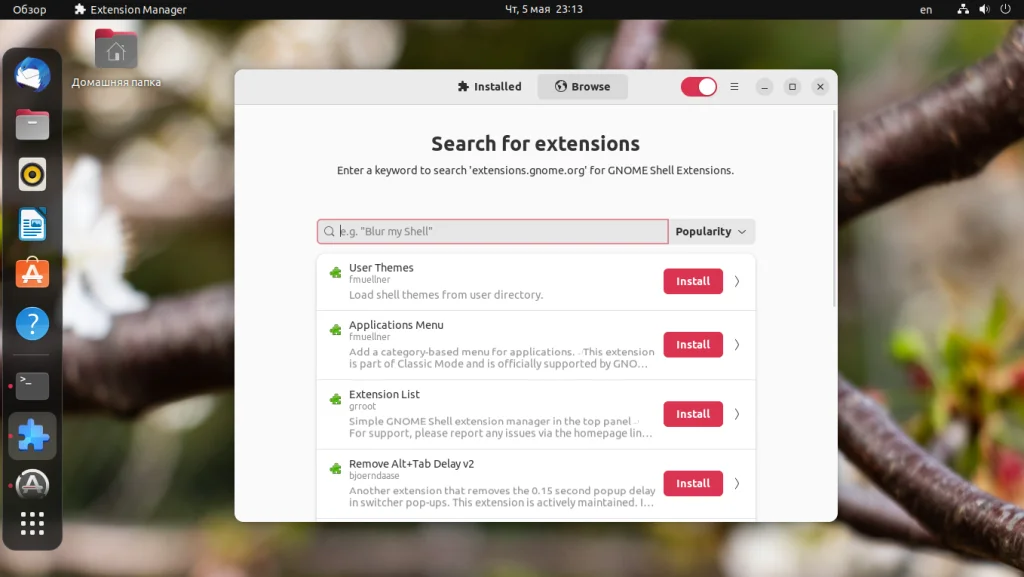Image resolution: width=1024 pixels, height=577 pixels.
Task: Click the volume icon in top bar
Action: coord(984,9)
